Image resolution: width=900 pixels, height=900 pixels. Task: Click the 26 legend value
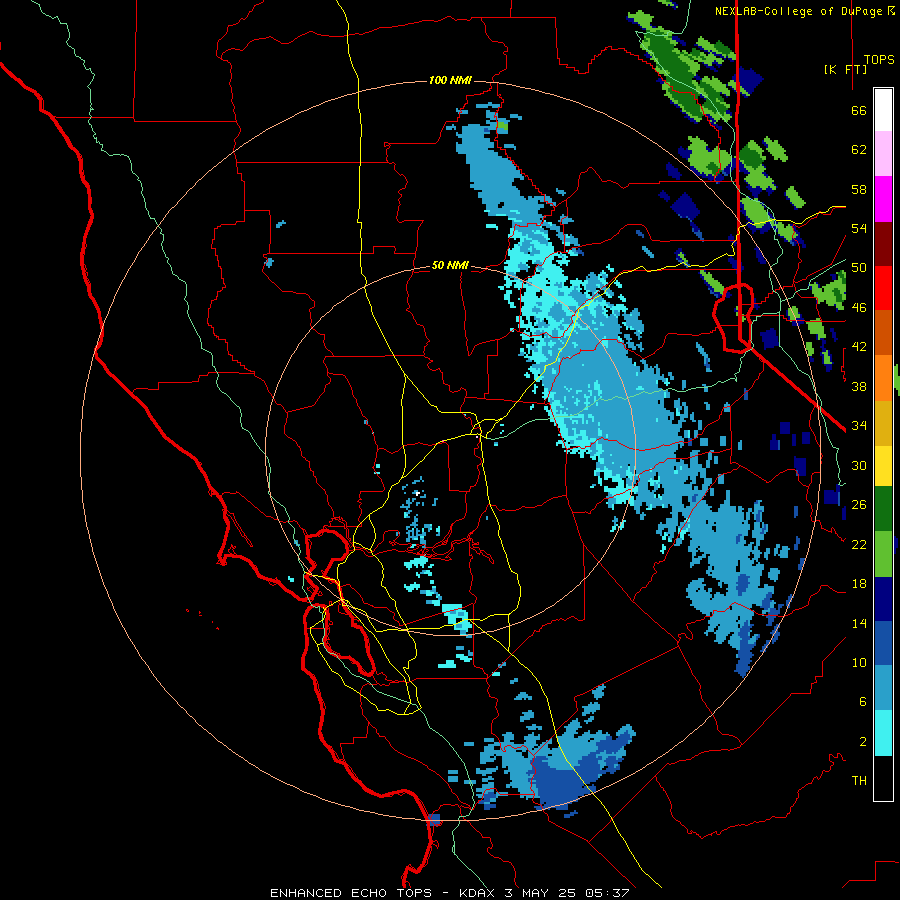(859, 505)
